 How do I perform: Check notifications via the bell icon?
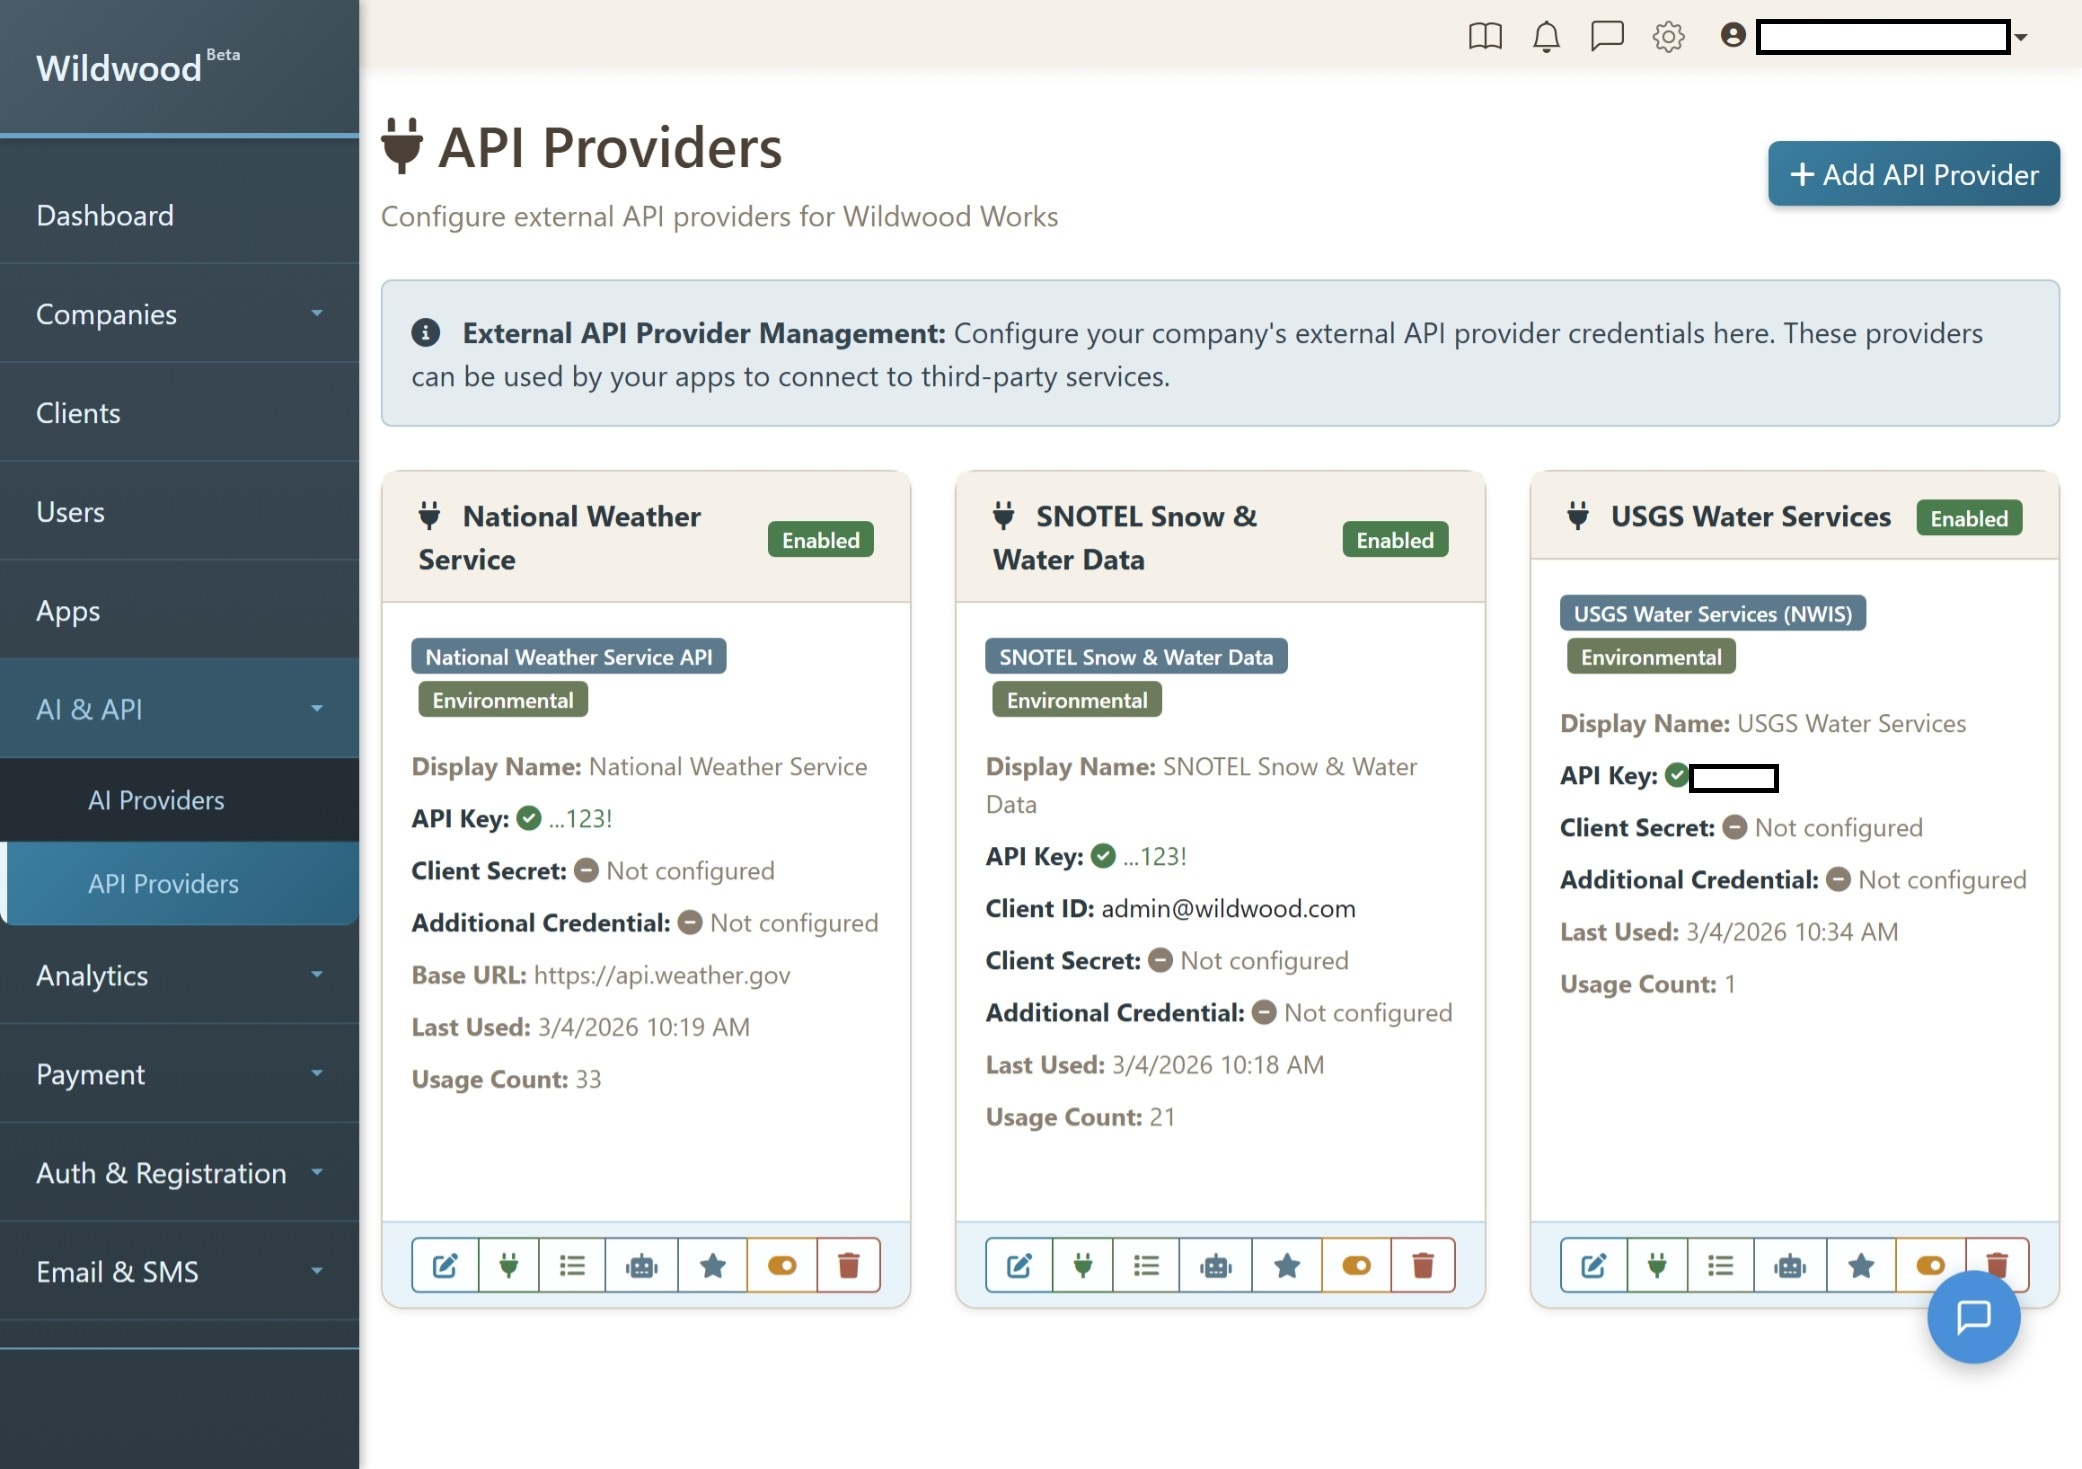[x=1547, y=37]
